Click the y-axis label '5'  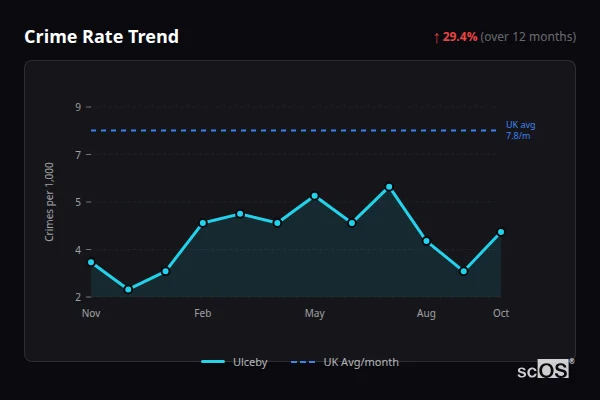tap(78, 202)
